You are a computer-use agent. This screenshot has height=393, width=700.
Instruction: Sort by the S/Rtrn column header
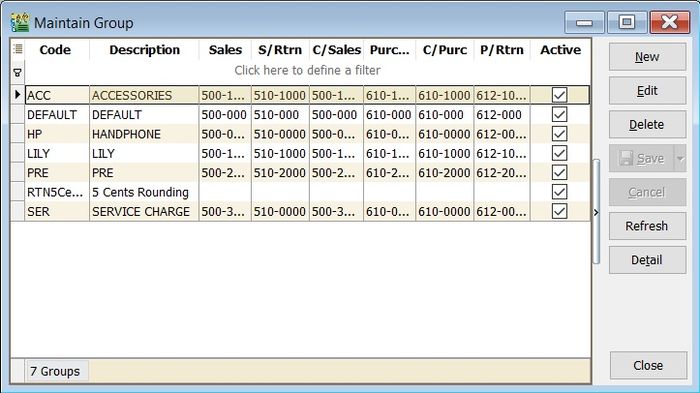(x=280, y=50)
